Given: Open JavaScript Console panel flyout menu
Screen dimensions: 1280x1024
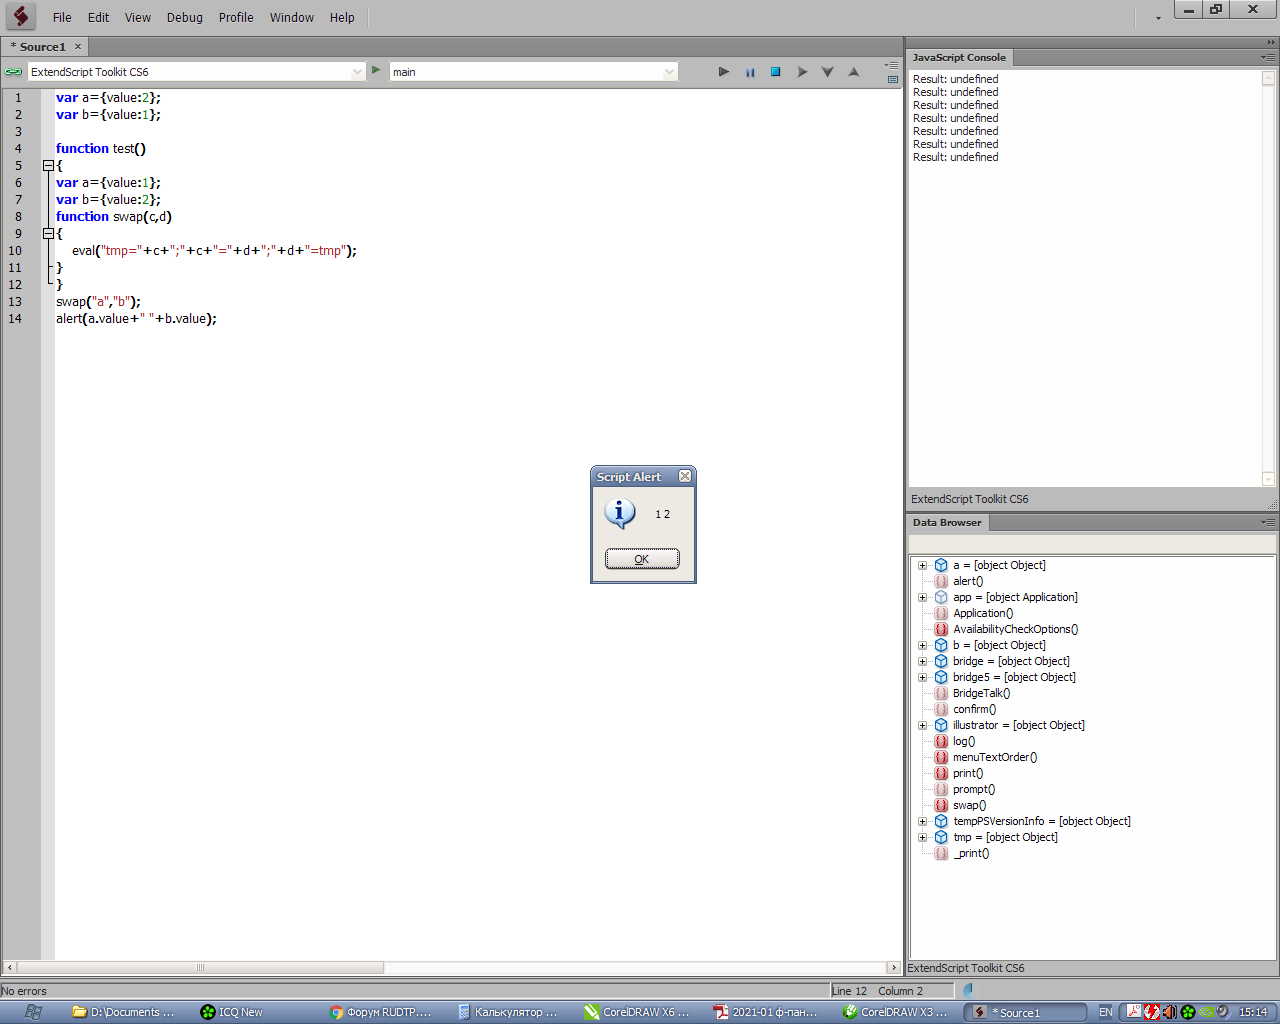Looking at the screenshot, I should point(1268,58).
